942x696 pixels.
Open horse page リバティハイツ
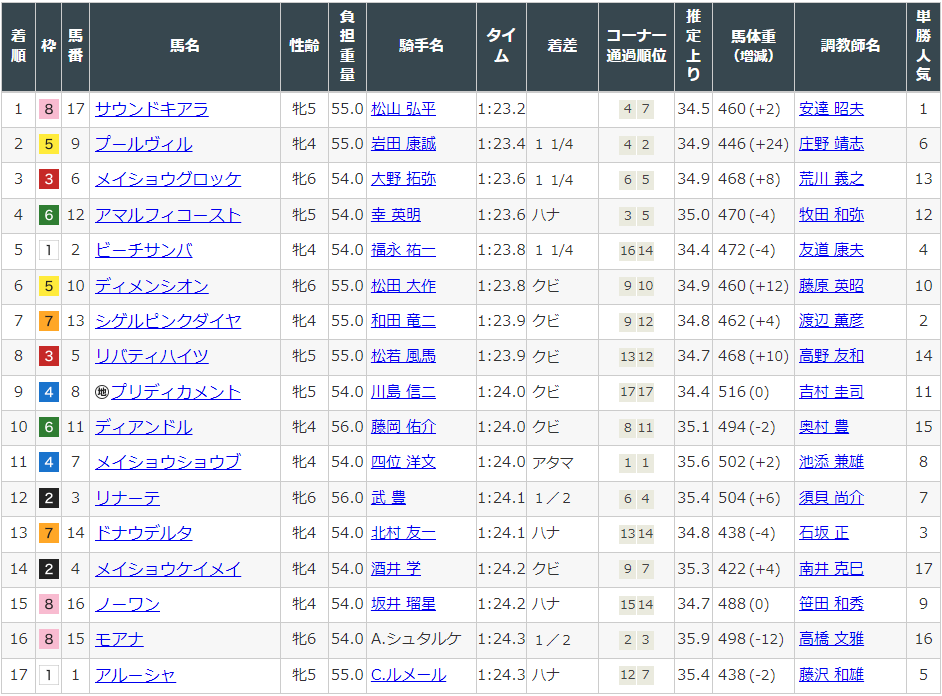151,357
